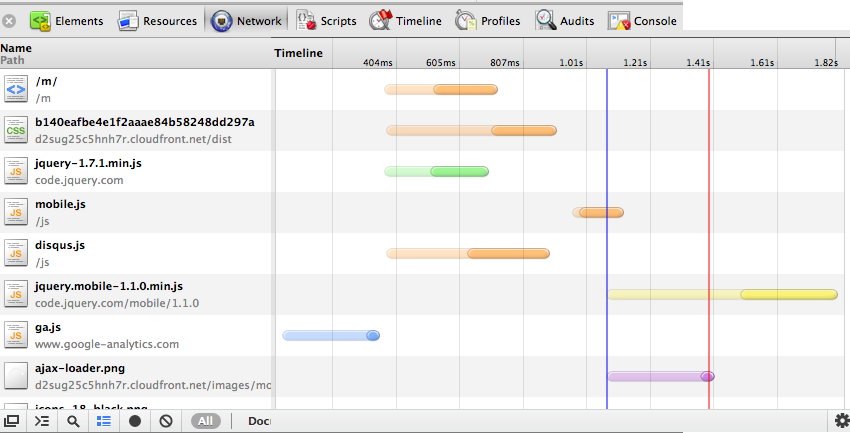Open the Elements panel
Image resolution: width=850 pixels, height=433 pixels.
point(66,20)
